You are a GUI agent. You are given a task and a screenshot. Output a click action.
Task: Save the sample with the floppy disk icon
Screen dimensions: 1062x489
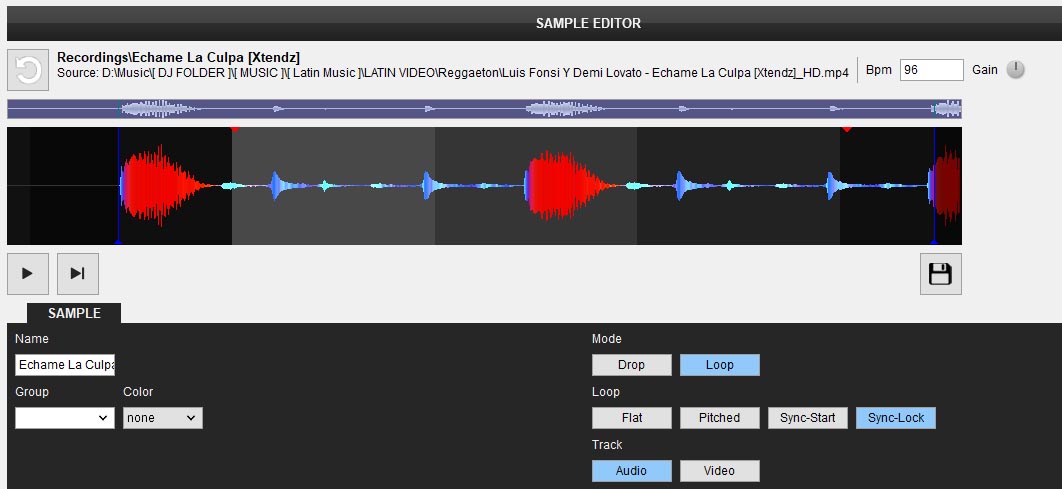coord(940,274)
